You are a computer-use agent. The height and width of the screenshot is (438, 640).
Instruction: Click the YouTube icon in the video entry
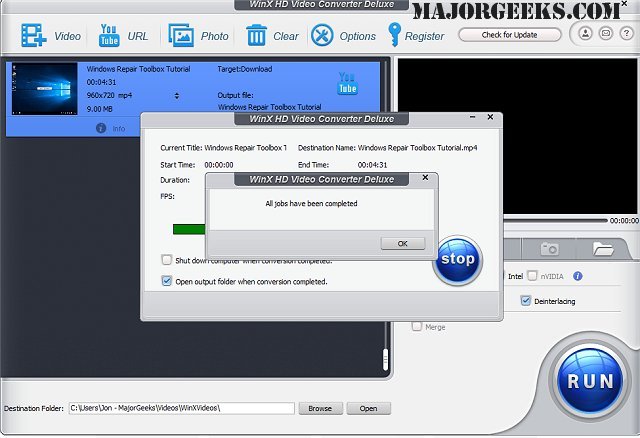coord(347,83)
